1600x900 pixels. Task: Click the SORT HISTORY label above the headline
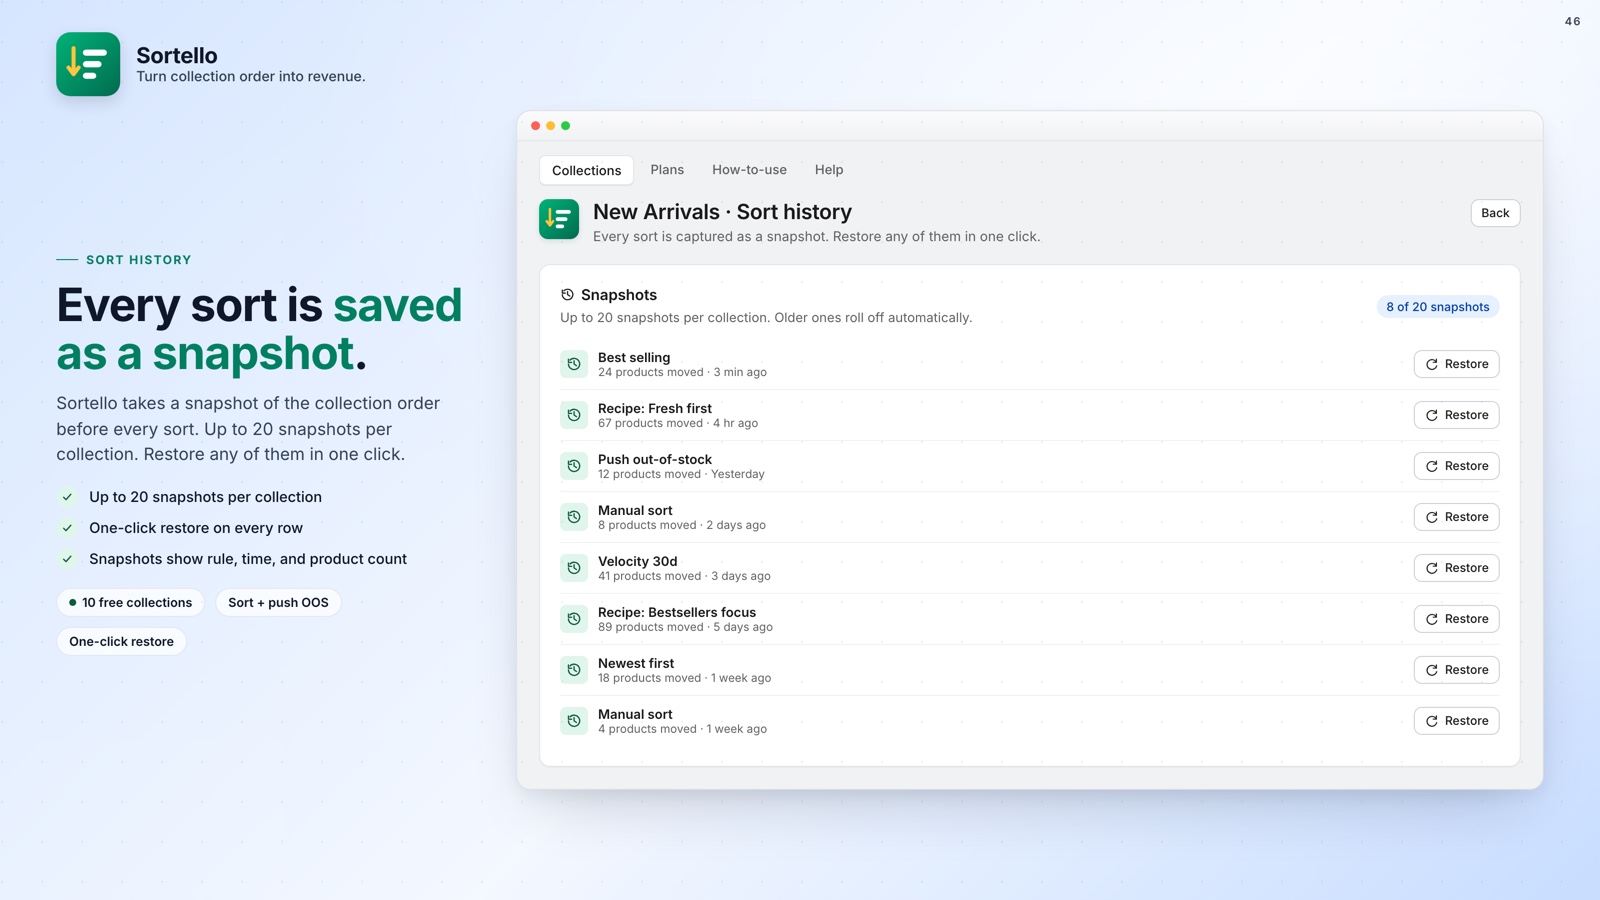(x=139, y=260)
